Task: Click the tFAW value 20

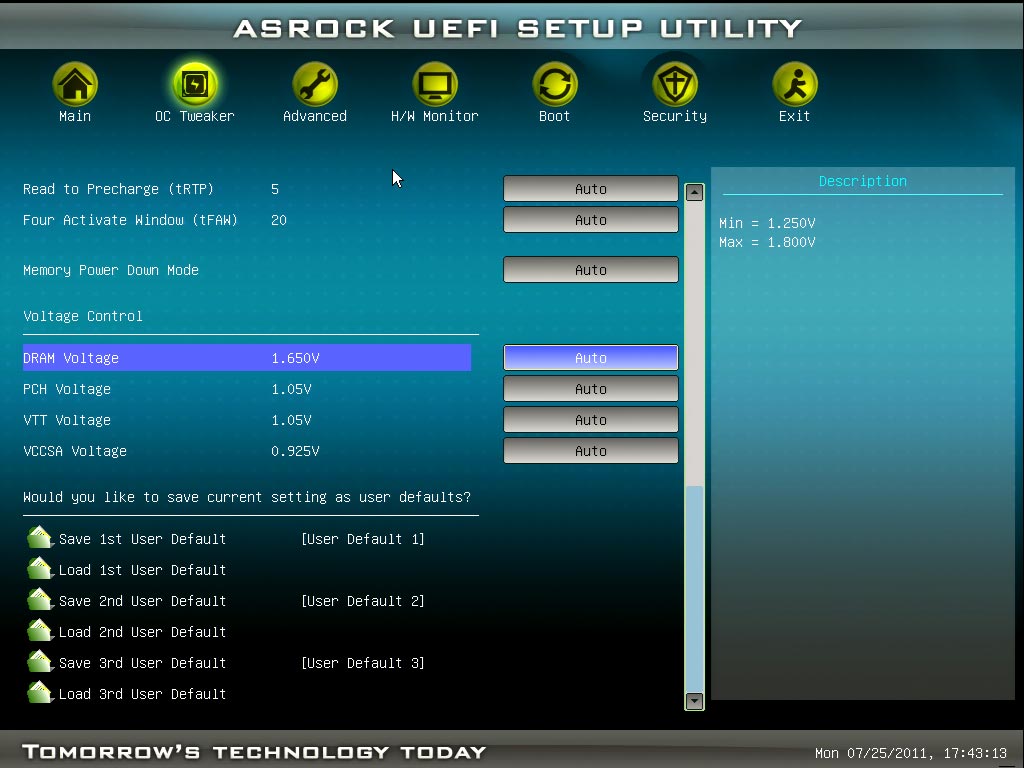Action: pos(279,220)
